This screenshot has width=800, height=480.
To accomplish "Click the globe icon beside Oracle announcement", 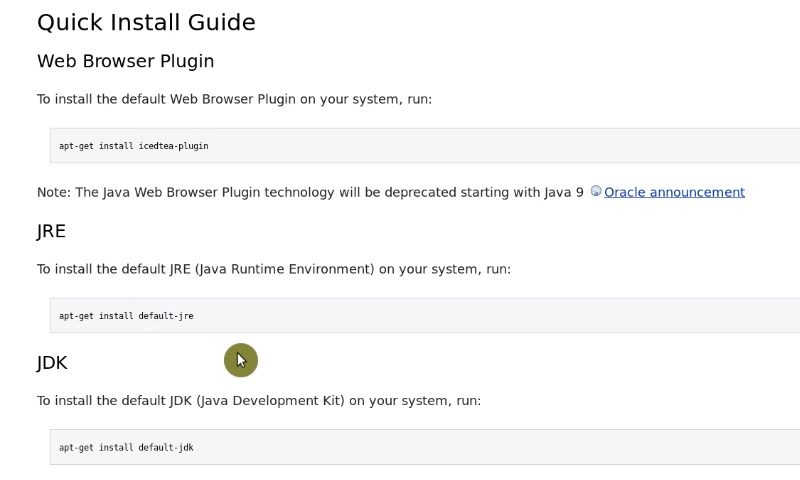I will pos(596,191).
